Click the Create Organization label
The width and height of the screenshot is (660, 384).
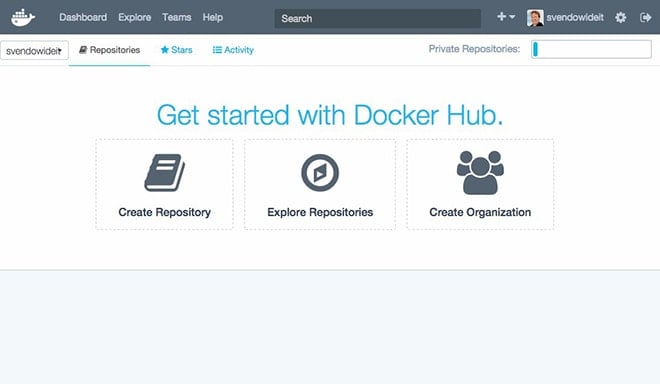click(x=480, y=212)
